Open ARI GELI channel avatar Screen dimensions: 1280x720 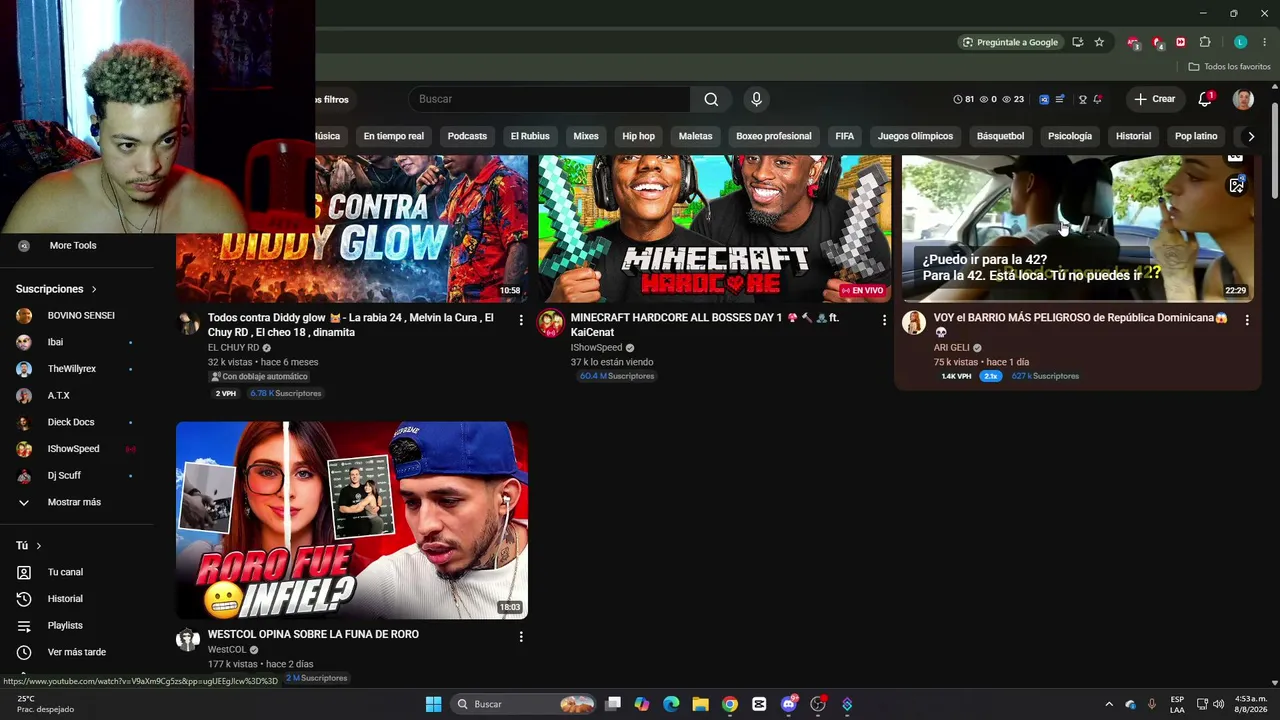pos(914,322)
